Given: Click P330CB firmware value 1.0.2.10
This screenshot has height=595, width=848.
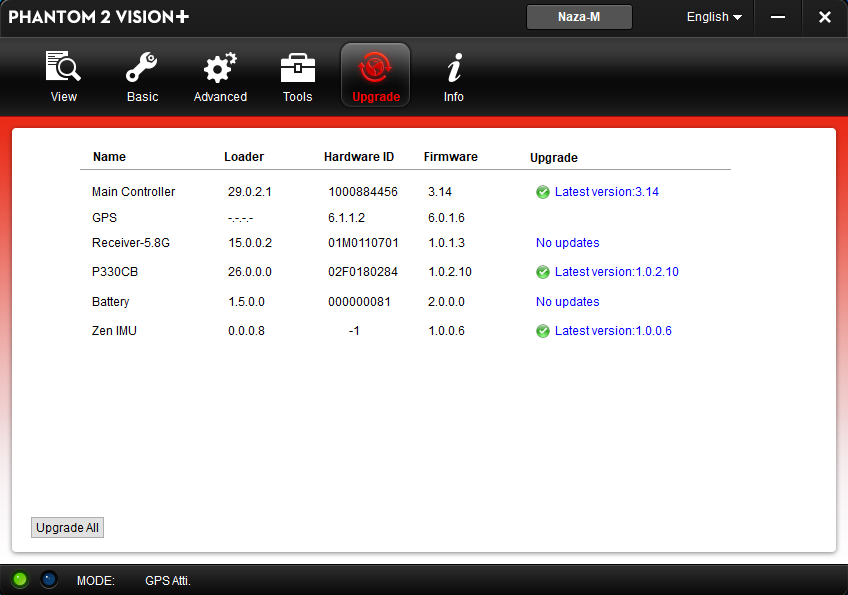Looking at the screenshot, I should click(450, 272).
